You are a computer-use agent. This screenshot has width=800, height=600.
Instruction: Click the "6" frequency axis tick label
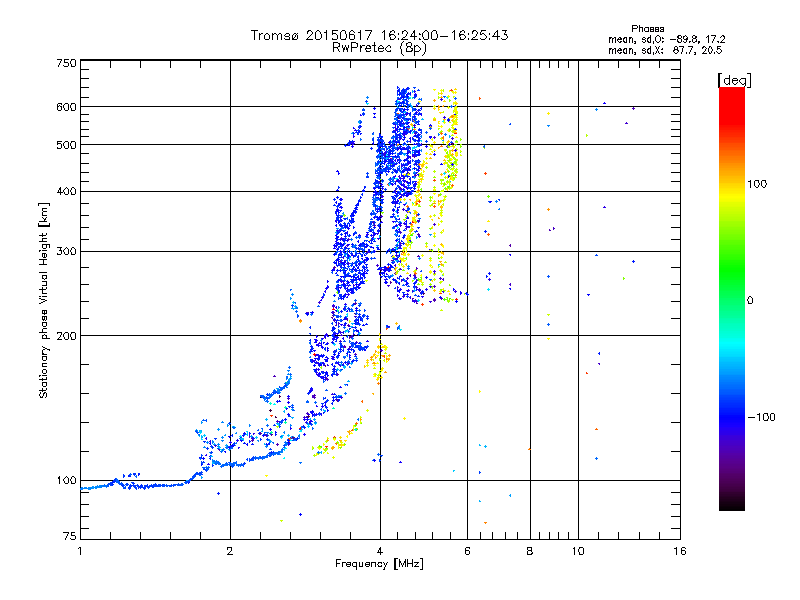click(x=467, y=551)
